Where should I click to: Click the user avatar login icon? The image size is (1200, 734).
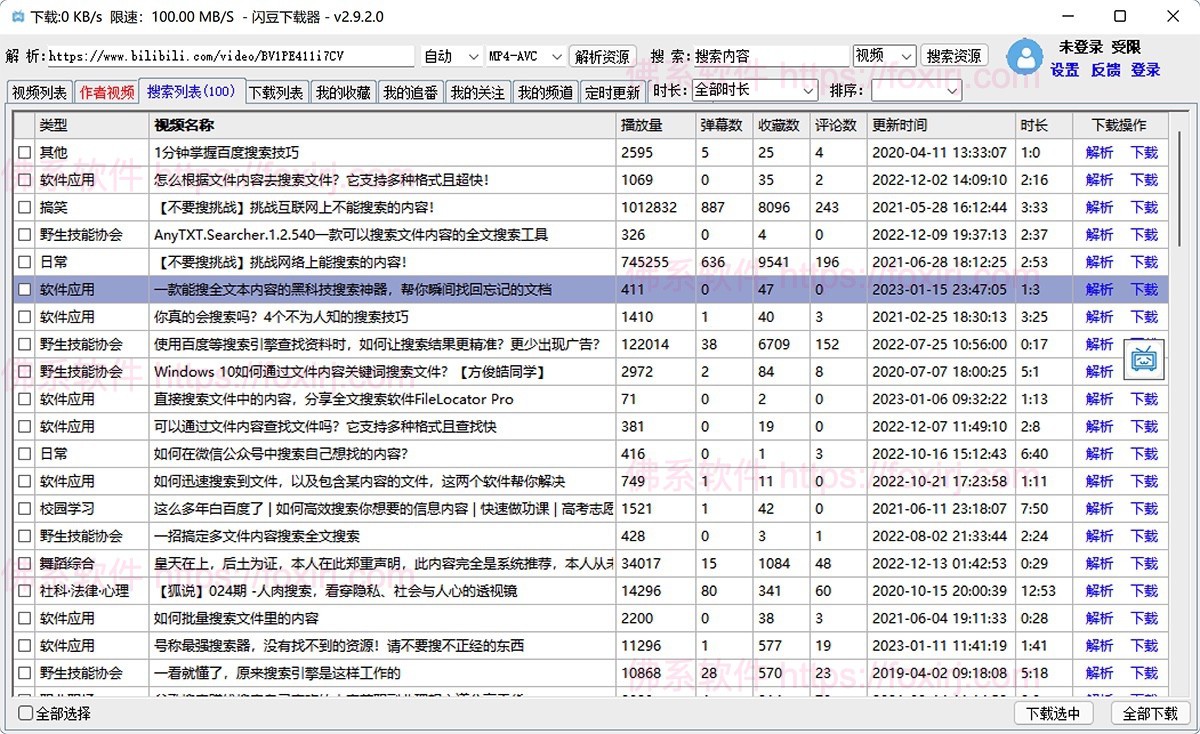tap(1025, 57)
